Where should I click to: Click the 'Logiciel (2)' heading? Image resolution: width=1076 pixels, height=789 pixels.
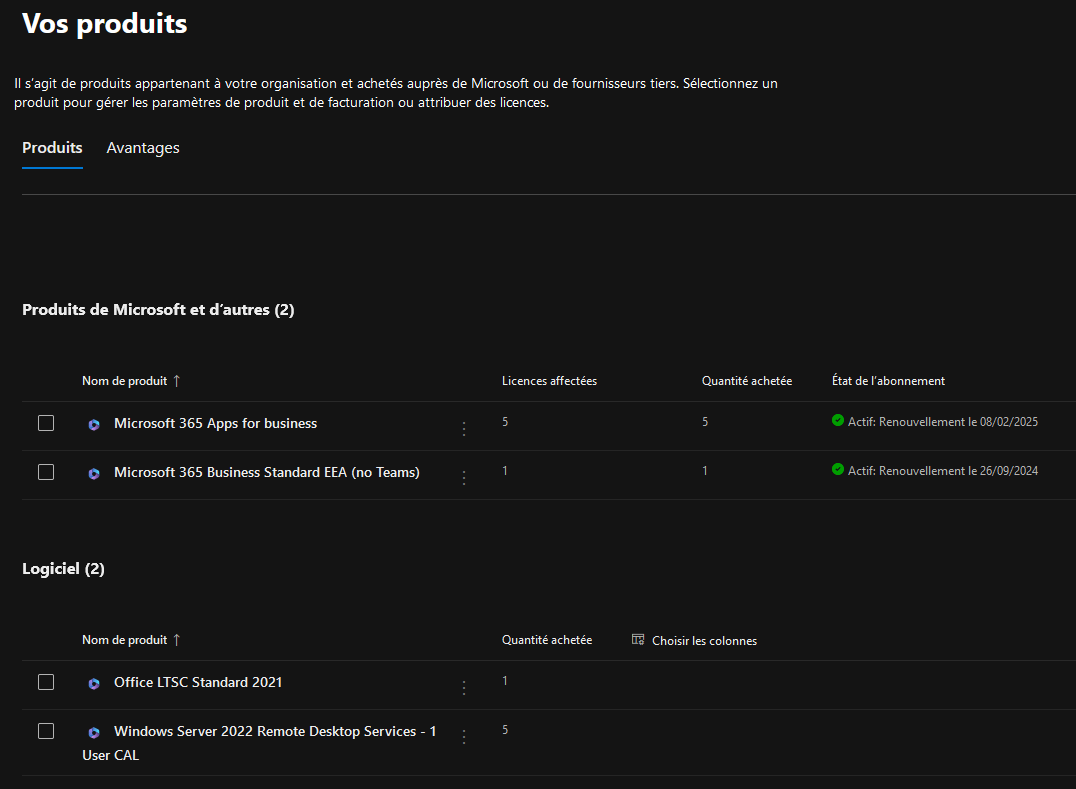point(63,569)
